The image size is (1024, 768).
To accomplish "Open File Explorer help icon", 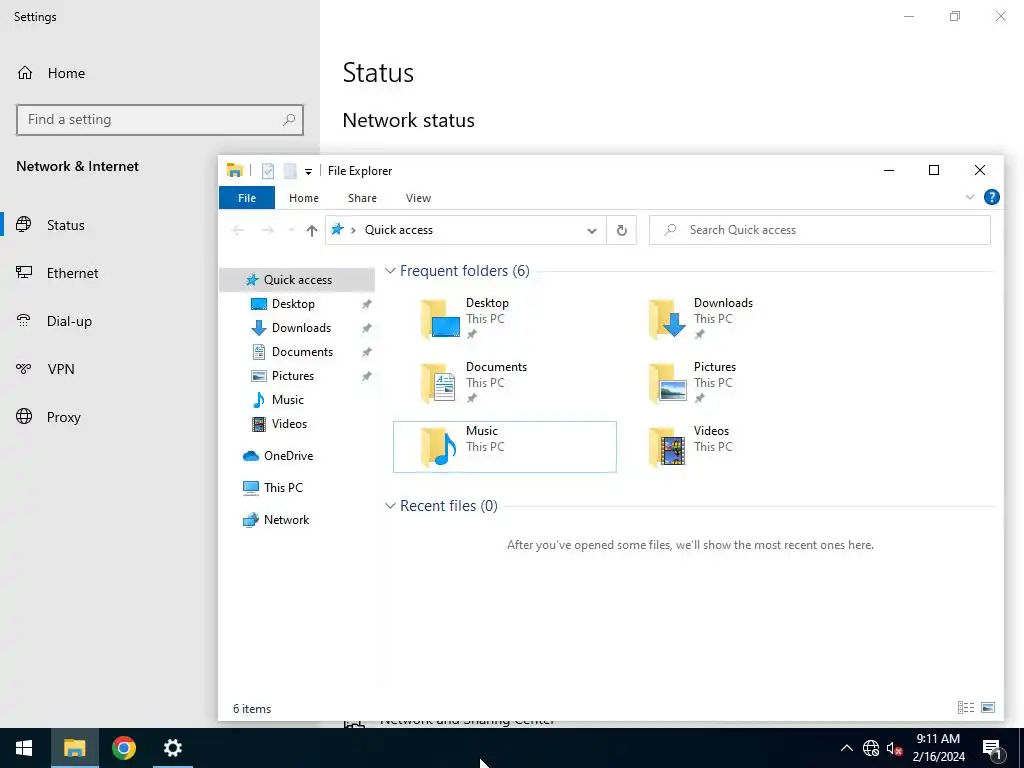I will (x=991, y=197).
